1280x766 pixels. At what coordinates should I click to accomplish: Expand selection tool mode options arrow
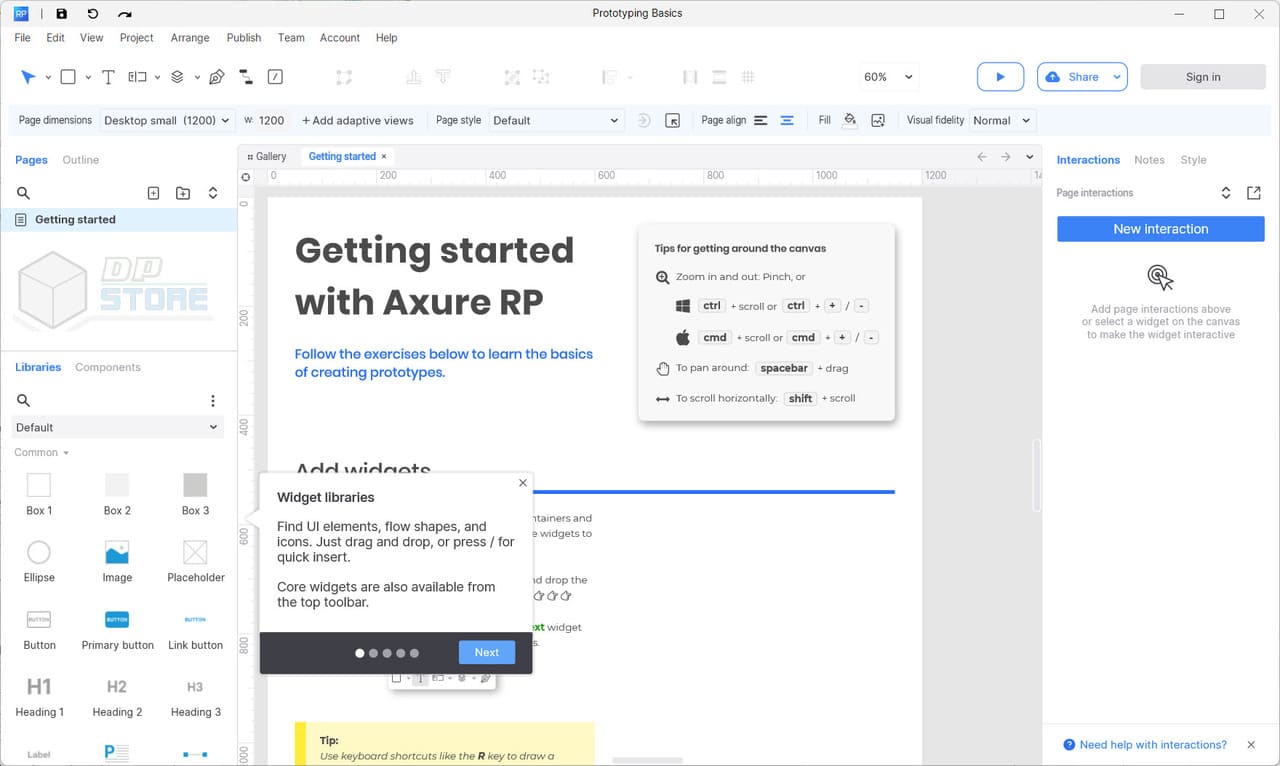pos(47,78)
